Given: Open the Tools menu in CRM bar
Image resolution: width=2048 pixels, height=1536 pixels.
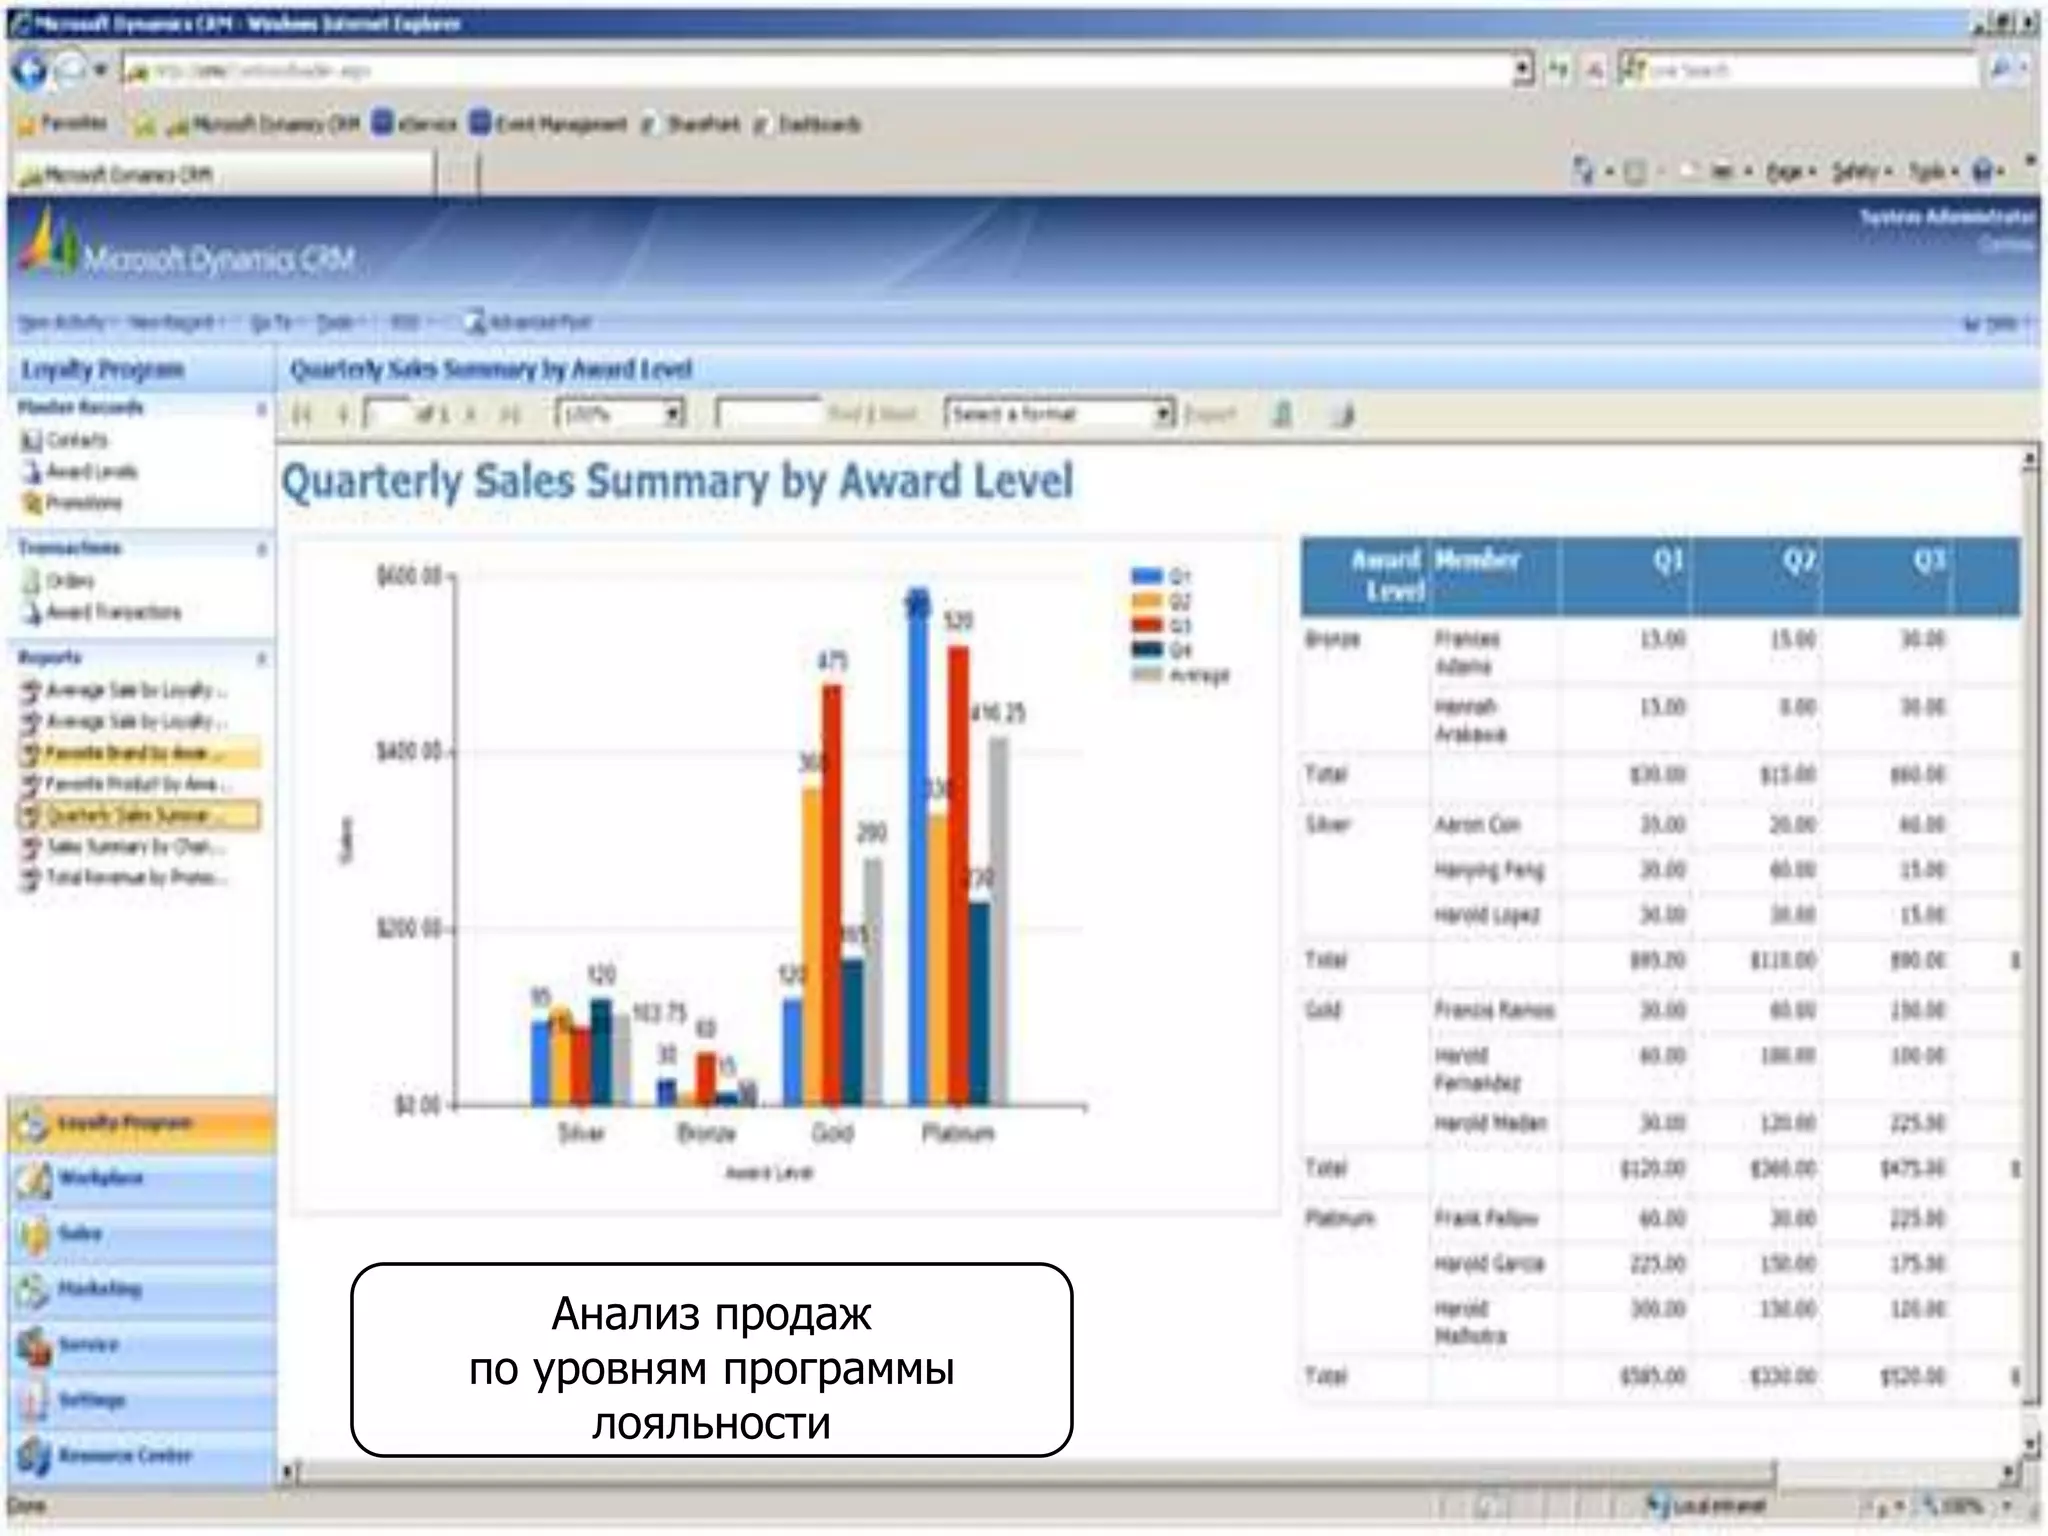Looking at the screenshot, I should pos(335,322).
